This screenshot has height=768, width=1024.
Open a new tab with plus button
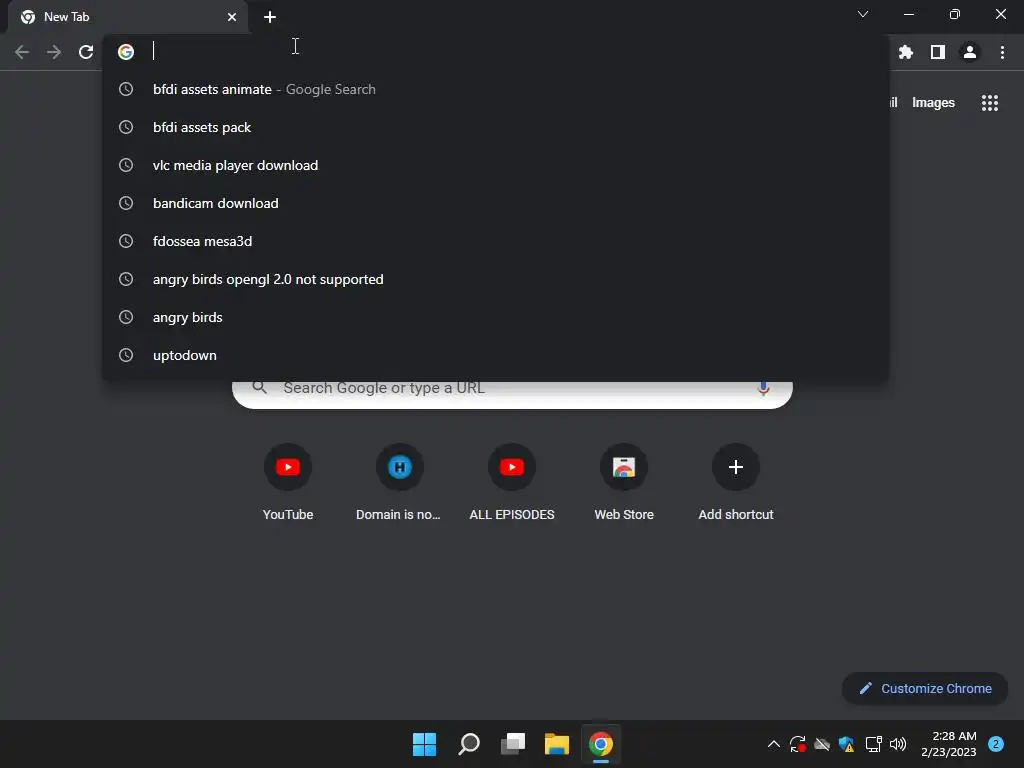(270, 17)
